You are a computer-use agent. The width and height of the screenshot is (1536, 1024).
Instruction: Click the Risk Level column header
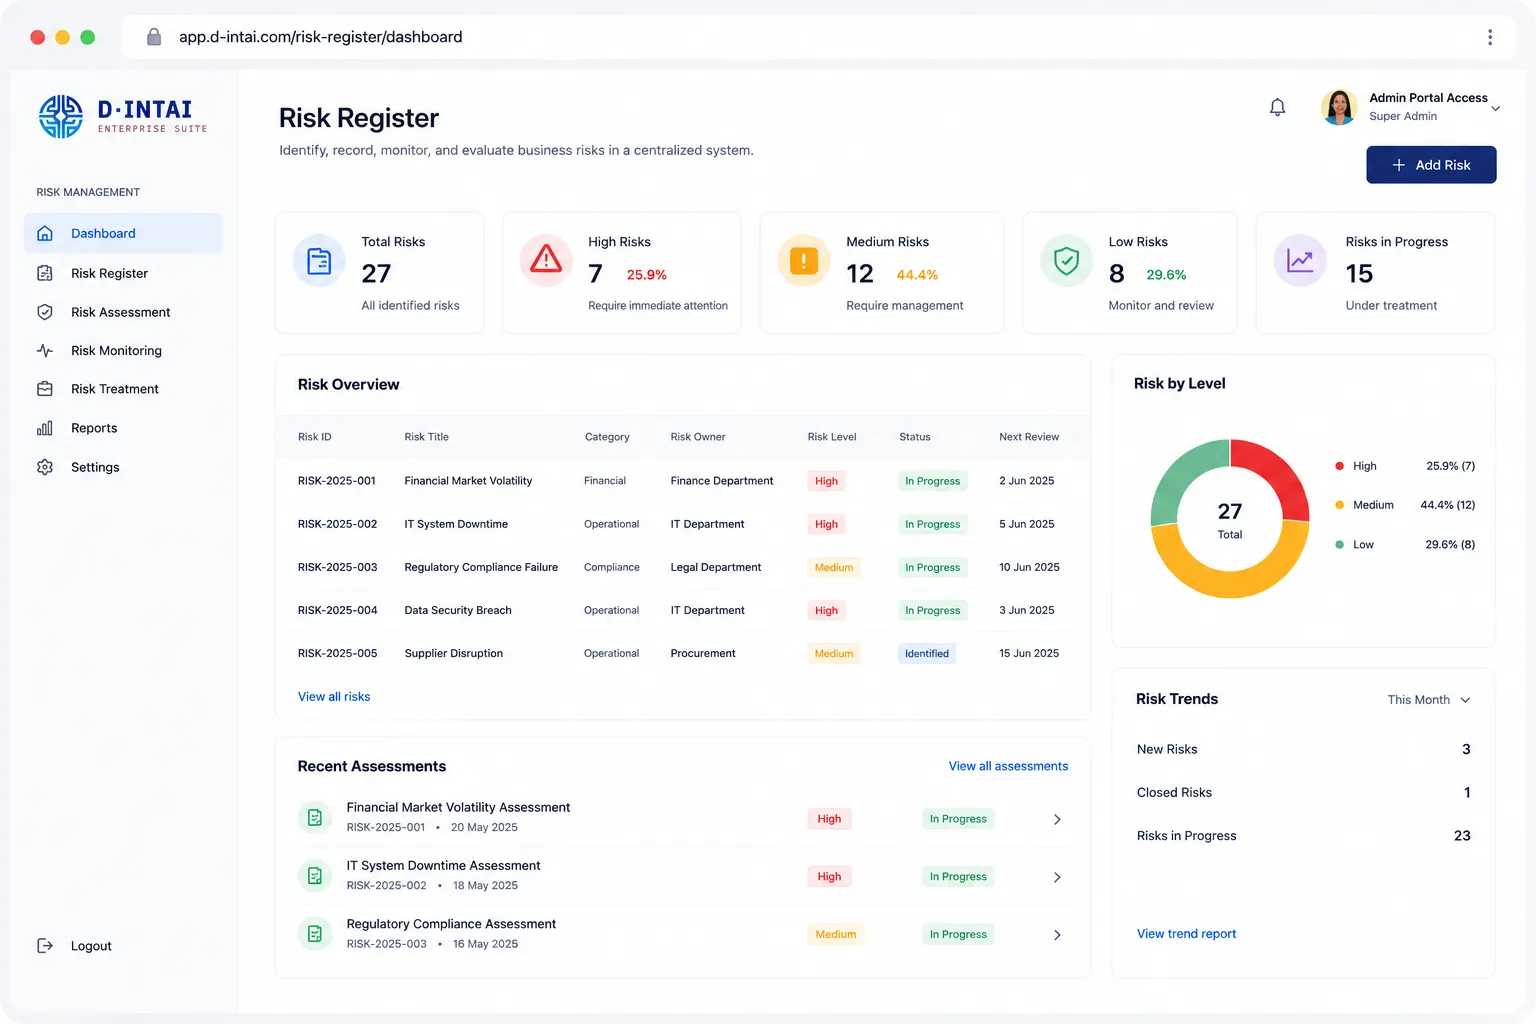(832, 437)
